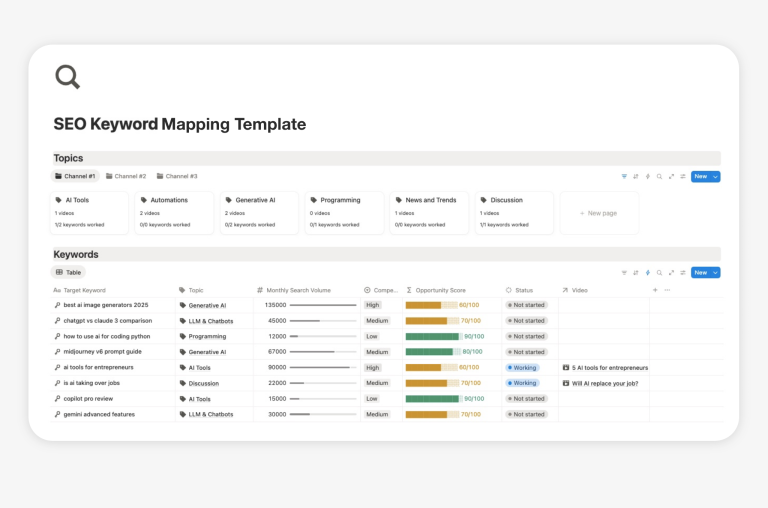Expand Topics database to full page
Screen dimensions: 768x508
(x=671, y=176)
